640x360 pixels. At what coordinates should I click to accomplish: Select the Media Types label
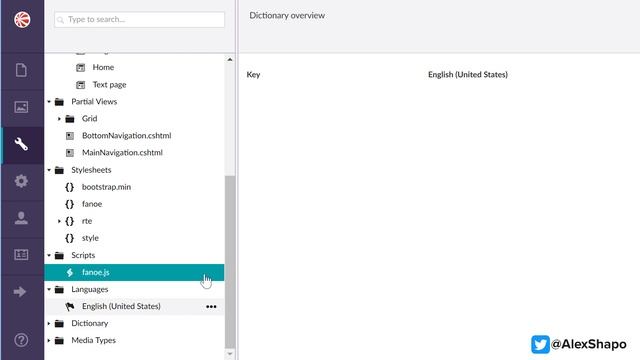coord(93,340)
